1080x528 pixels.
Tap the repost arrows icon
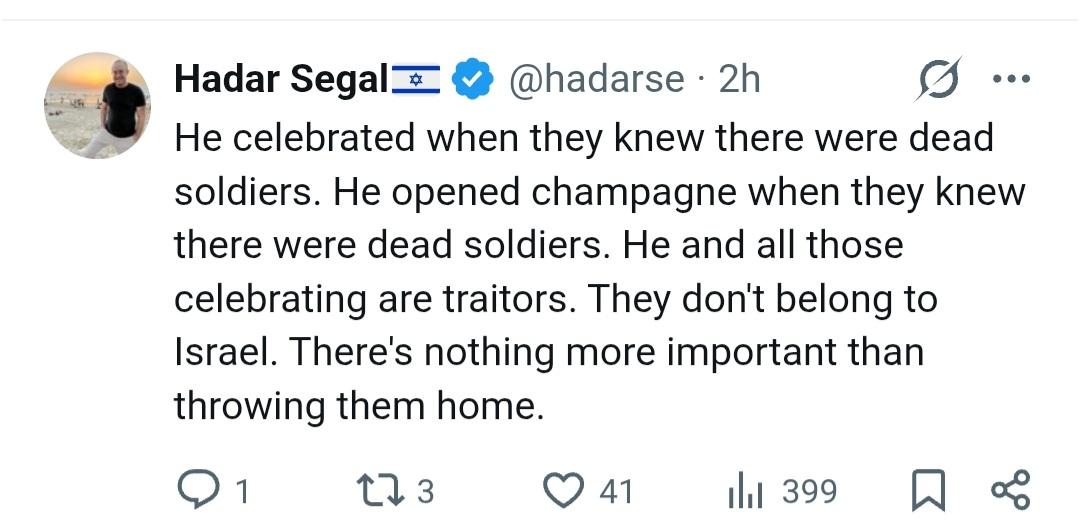[x=380, y=490]
